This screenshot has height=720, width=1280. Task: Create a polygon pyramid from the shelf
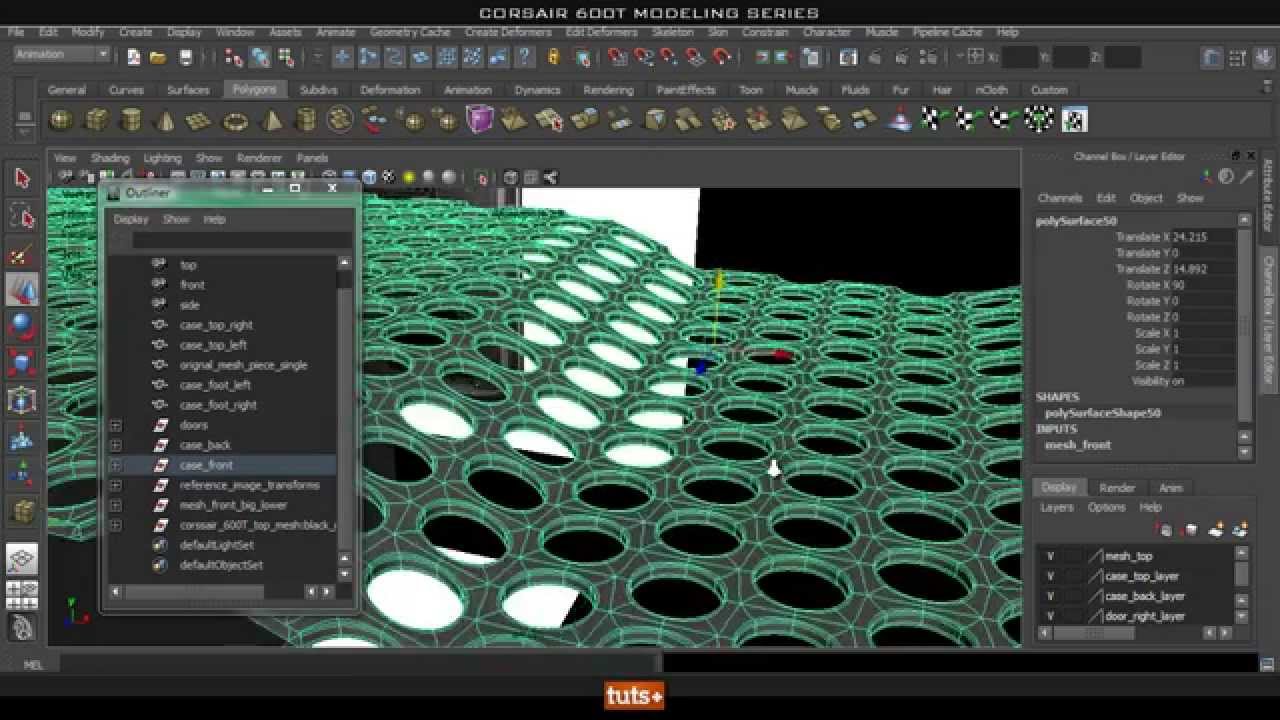270,121
